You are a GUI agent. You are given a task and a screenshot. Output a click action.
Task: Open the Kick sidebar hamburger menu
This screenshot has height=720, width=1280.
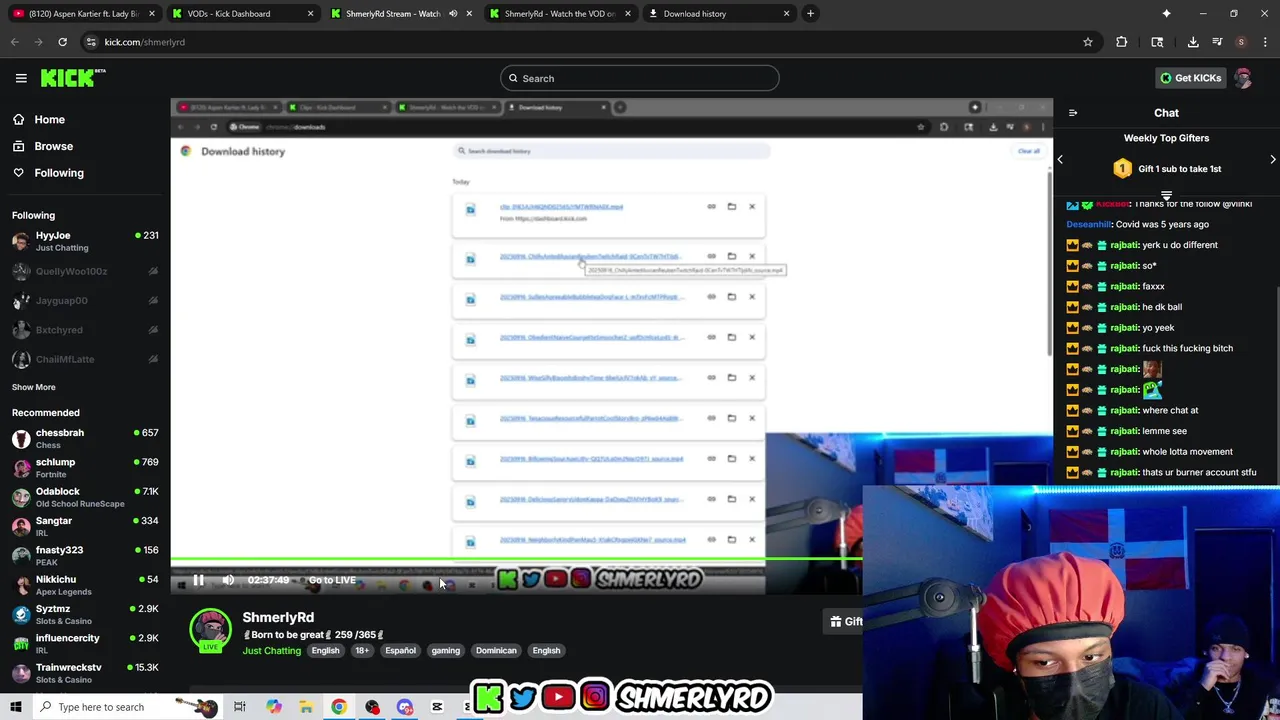click(x=21, y=78)
